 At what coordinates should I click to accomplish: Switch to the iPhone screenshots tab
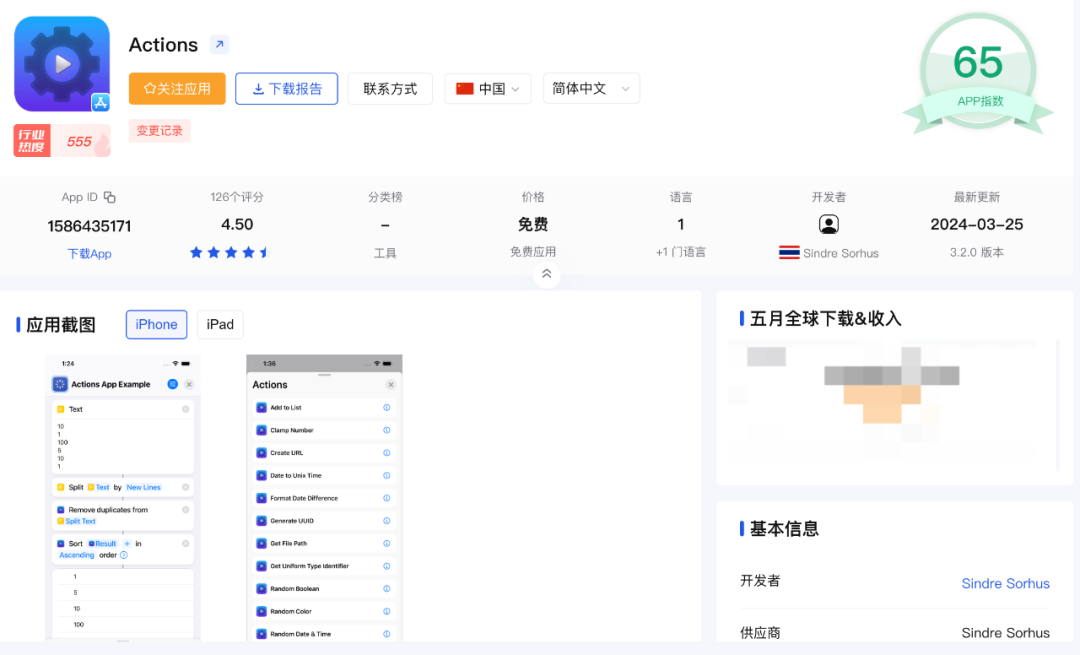coord(156,324)
